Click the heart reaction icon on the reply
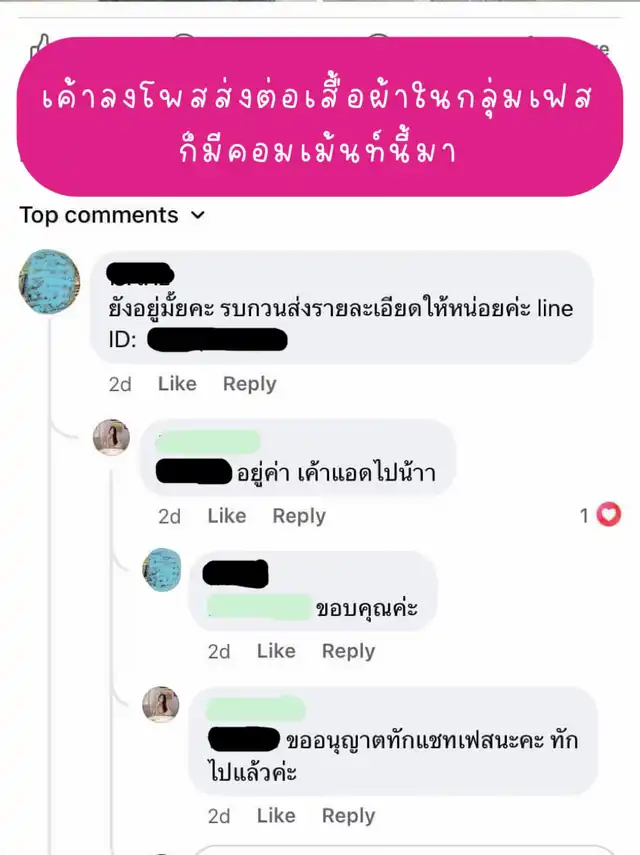 pos(608,514)
